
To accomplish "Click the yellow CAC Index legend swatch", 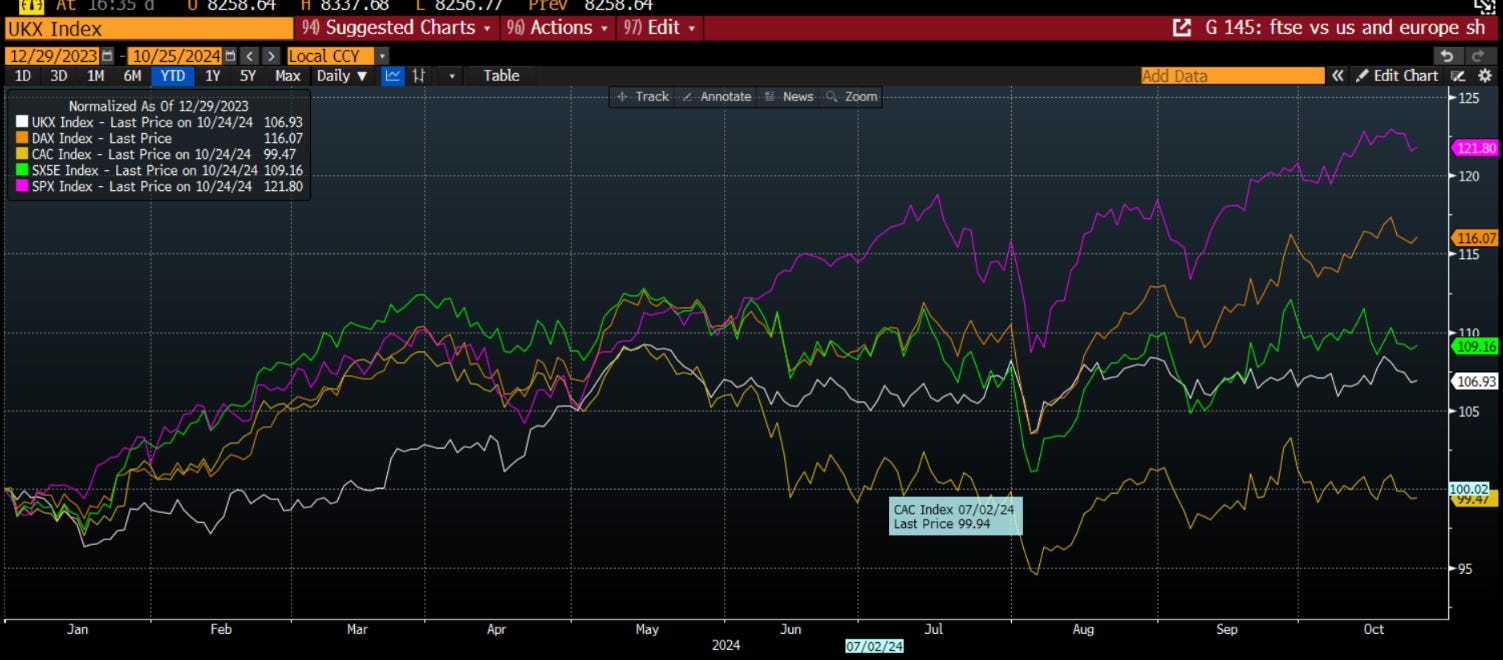I will 22,154.
